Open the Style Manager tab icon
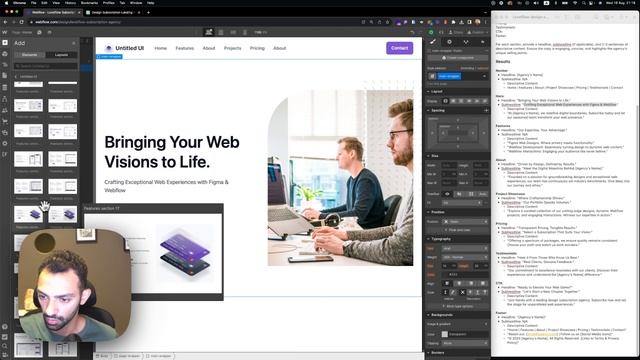 tap(466, 42)
